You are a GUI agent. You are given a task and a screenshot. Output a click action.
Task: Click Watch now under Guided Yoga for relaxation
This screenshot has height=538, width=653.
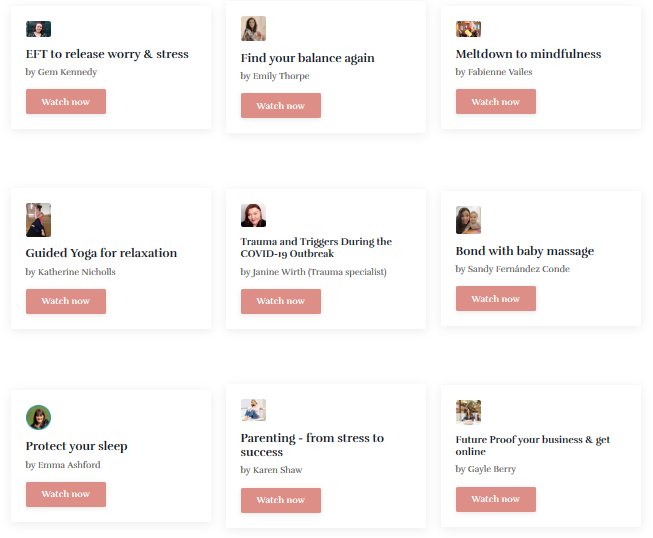(66, 301)
